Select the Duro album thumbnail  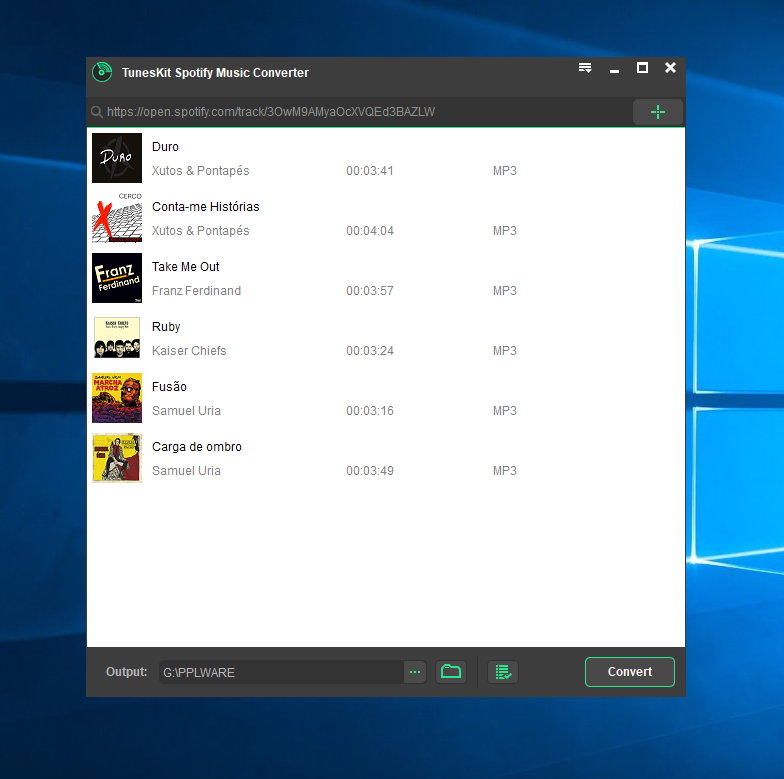[x=117, y=158]
